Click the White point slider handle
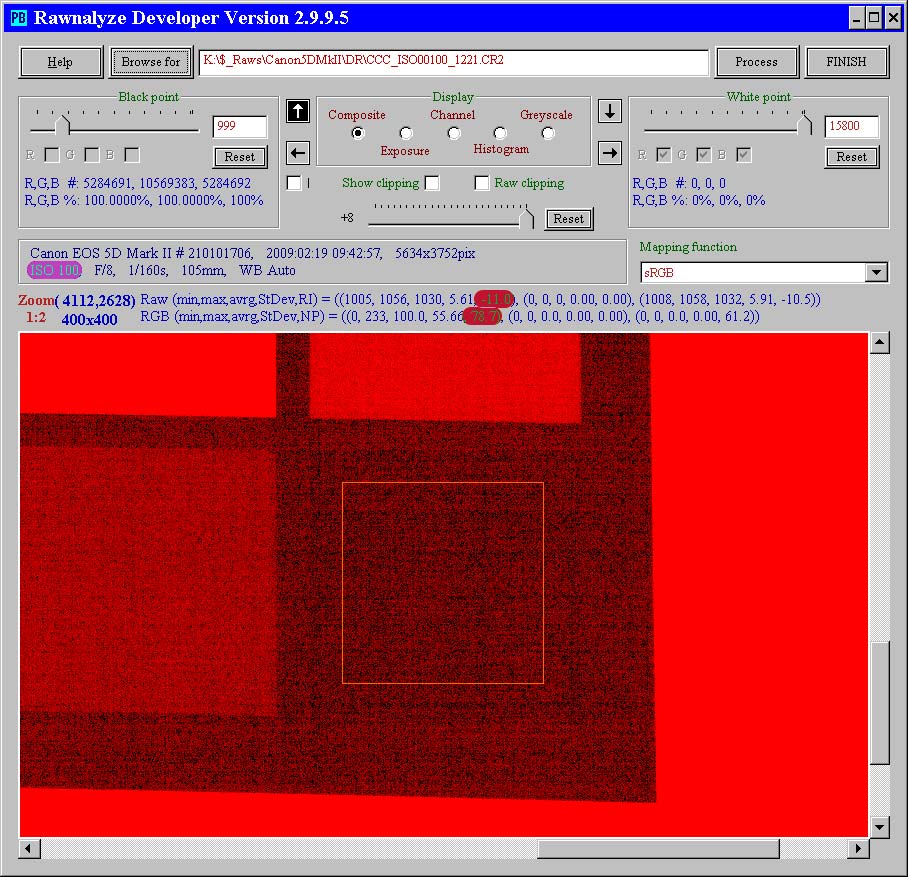908x877 pixels. pos(806,125)
